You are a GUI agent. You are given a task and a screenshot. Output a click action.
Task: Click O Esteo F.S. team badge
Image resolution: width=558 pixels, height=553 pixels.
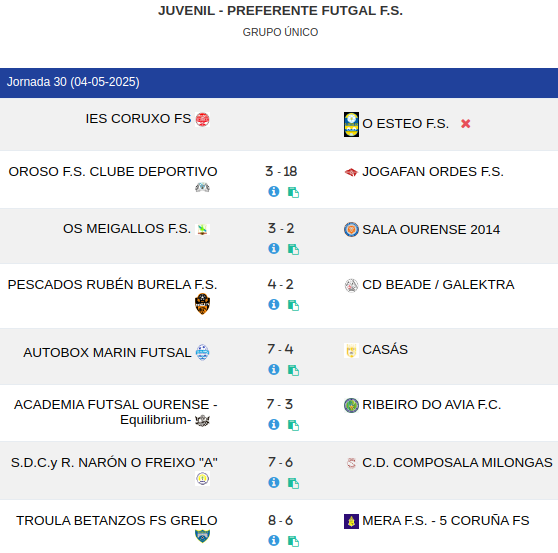click(x=351, y=124)
